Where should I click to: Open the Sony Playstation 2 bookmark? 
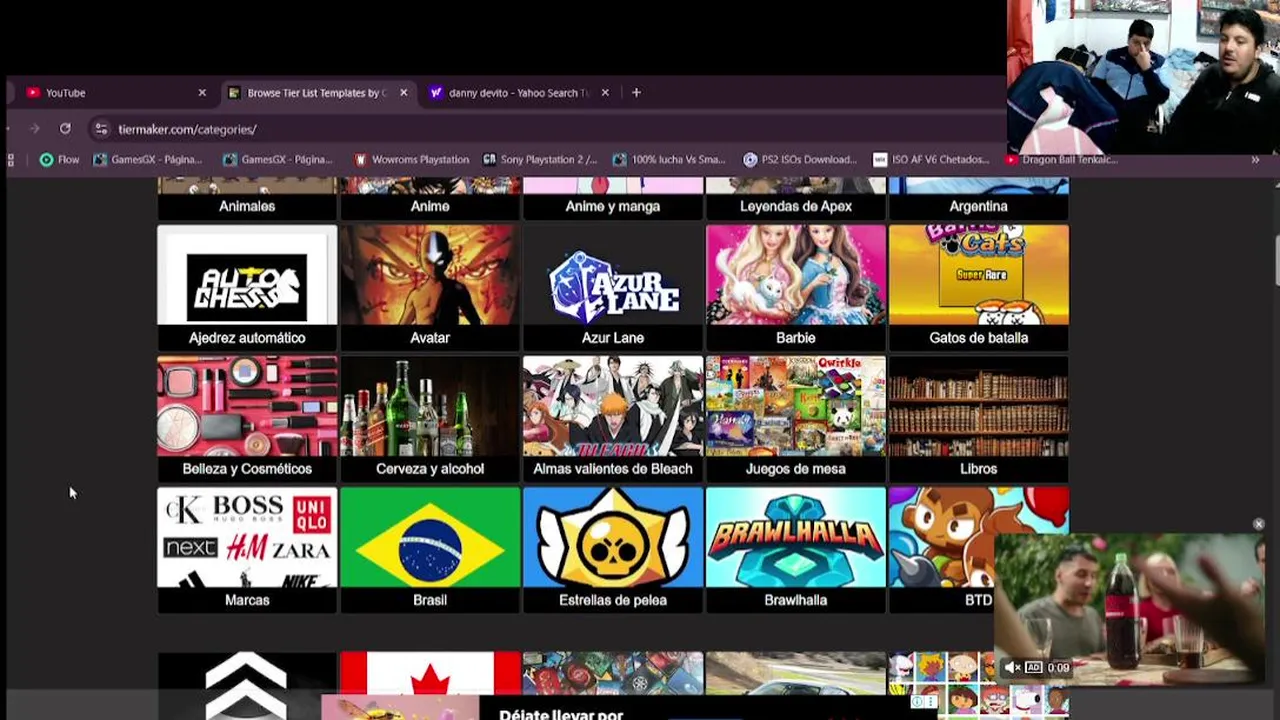pyautogui.click(x=540, y=159)
